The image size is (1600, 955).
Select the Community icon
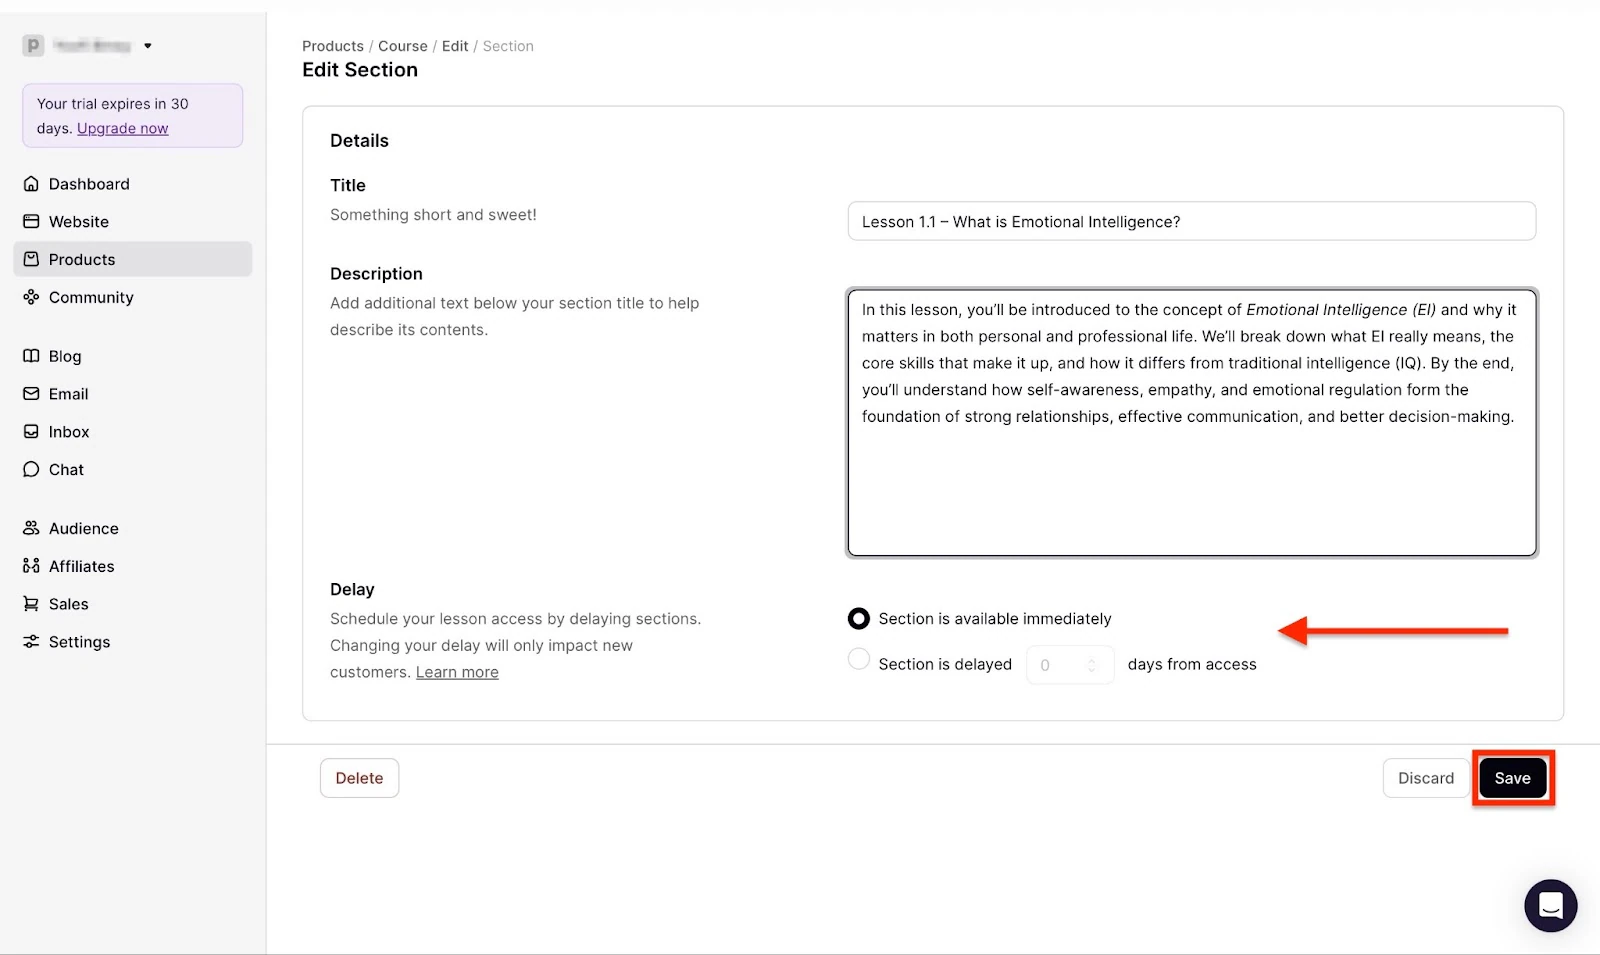31,297
